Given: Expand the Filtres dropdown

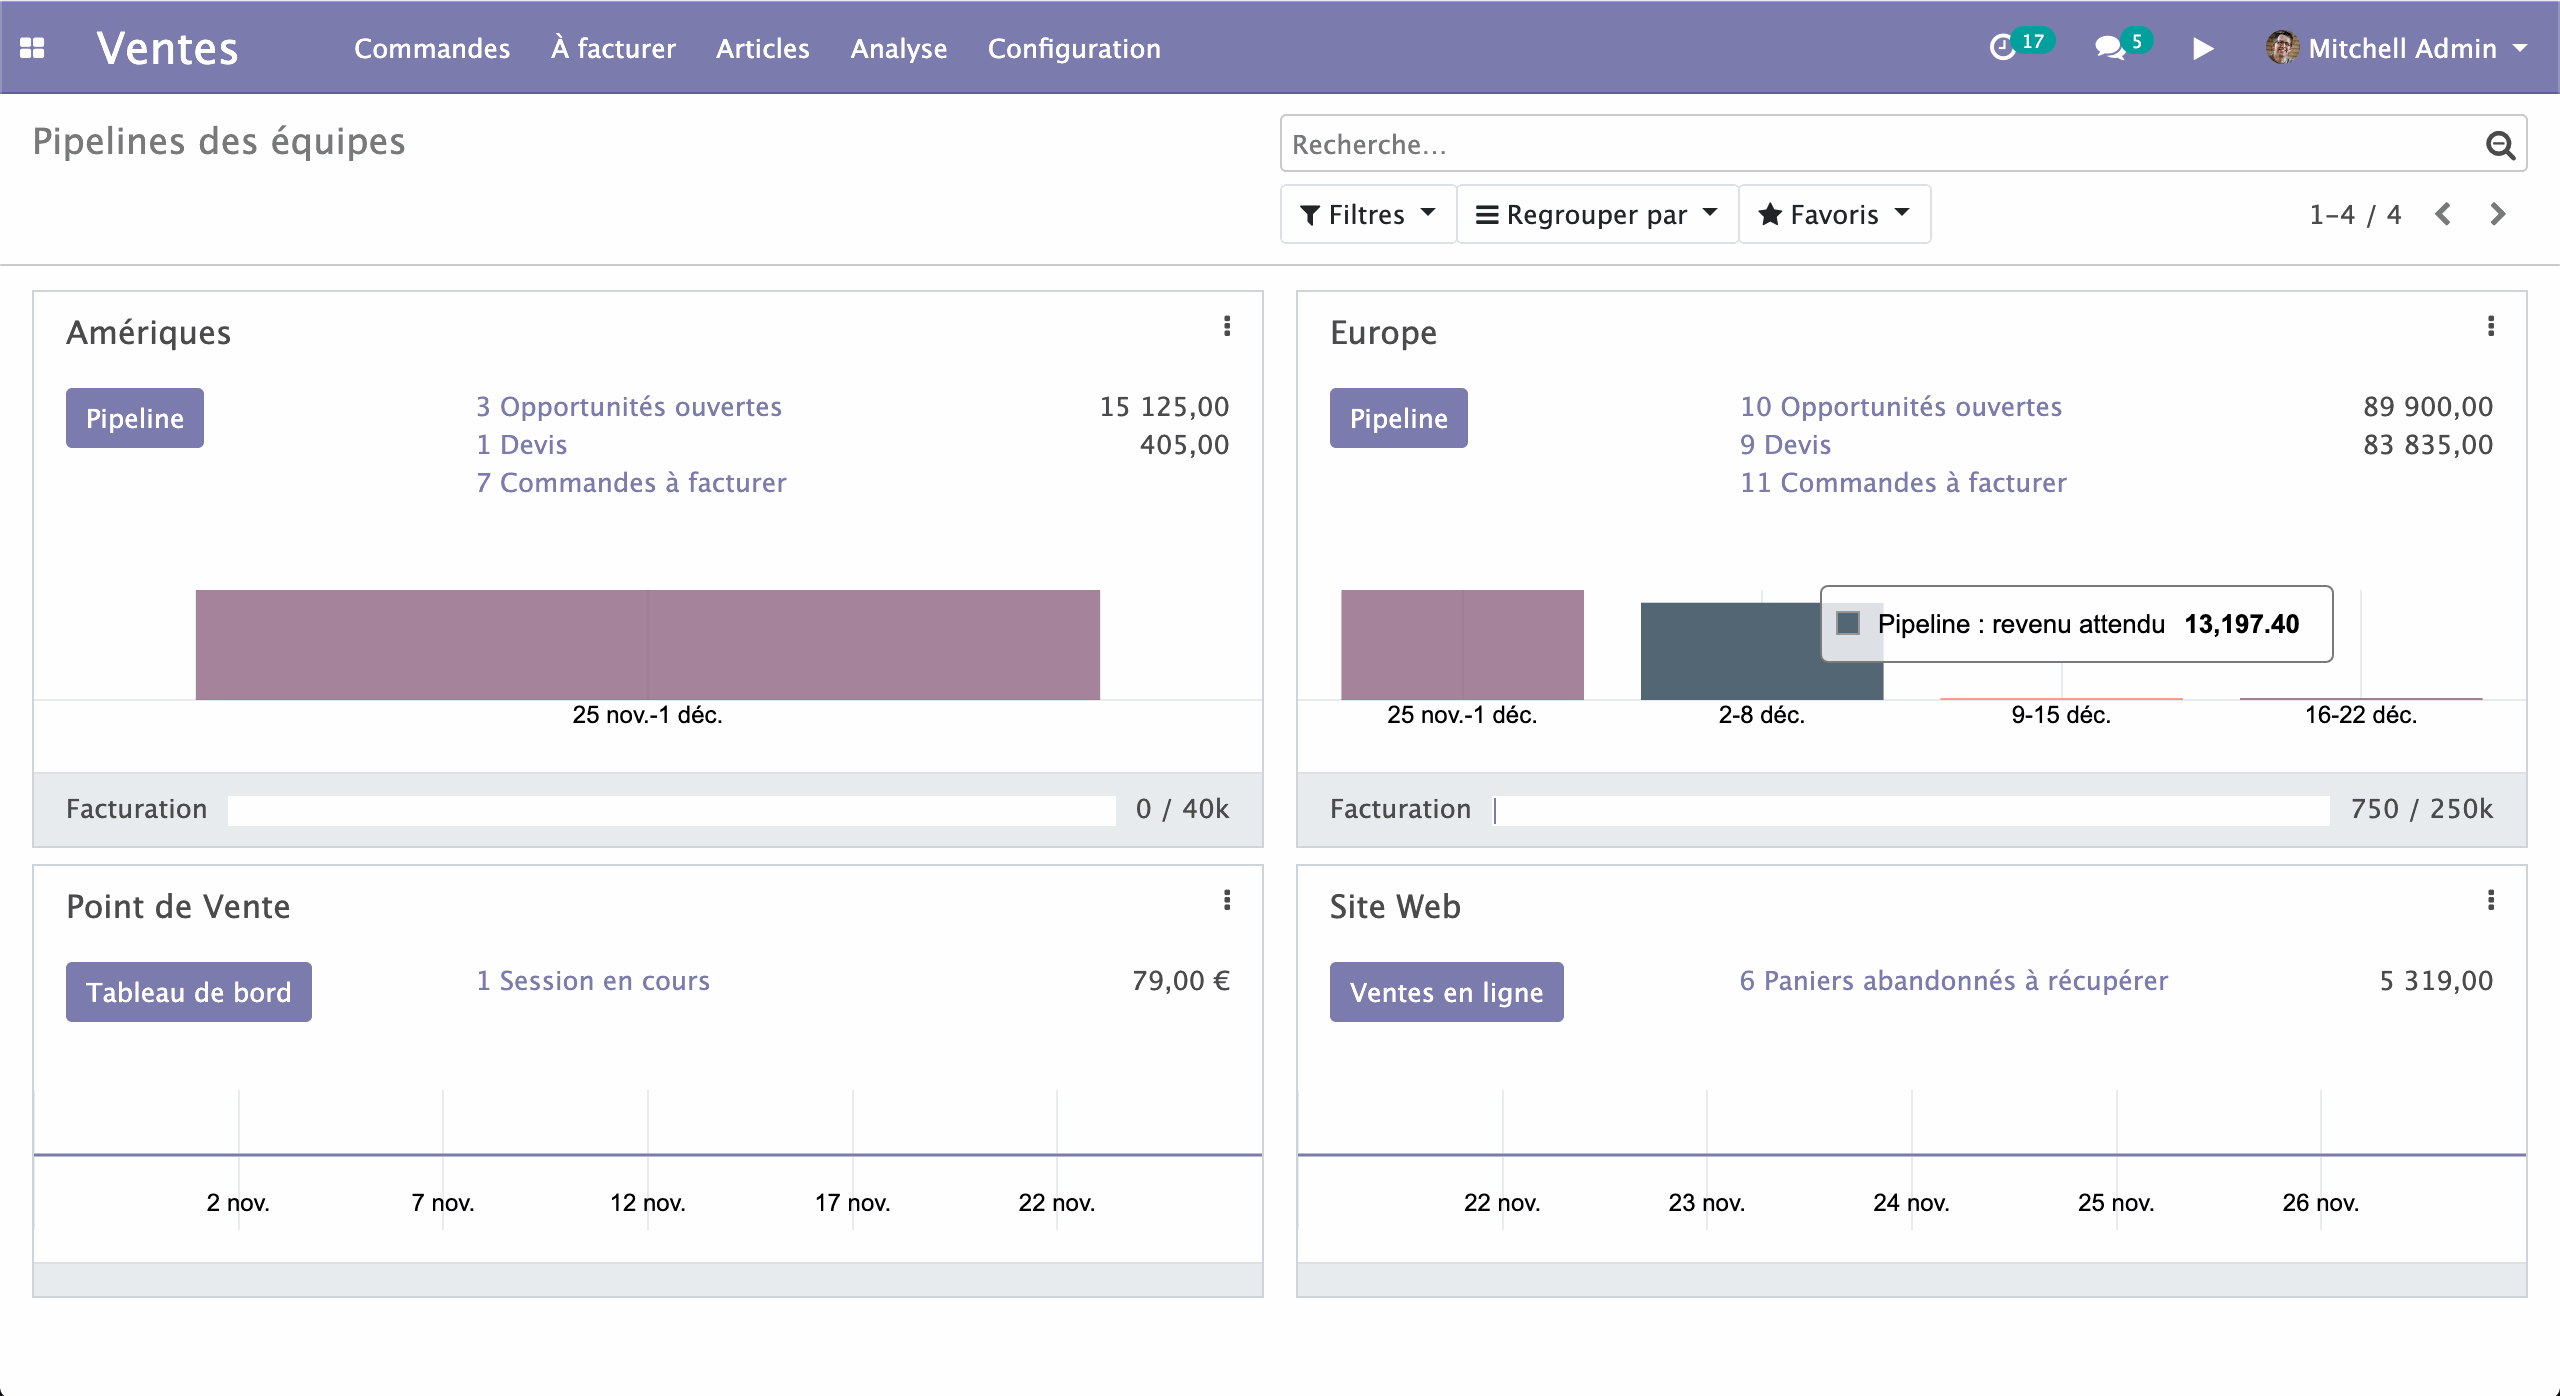Looking at the screenshot, I should [x=1367, y=214].
